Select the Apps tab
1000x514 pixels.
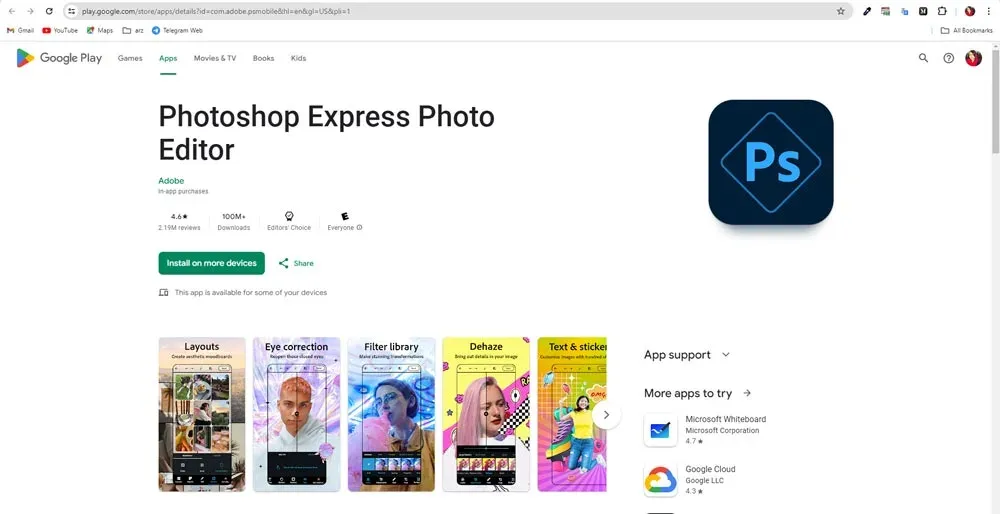(x=168, y=58)
